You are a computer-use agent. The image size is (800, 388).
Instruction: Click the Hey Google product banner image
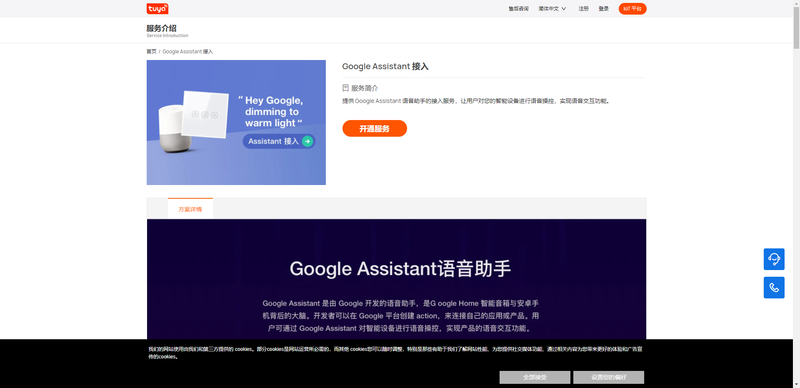coord(236,123)
